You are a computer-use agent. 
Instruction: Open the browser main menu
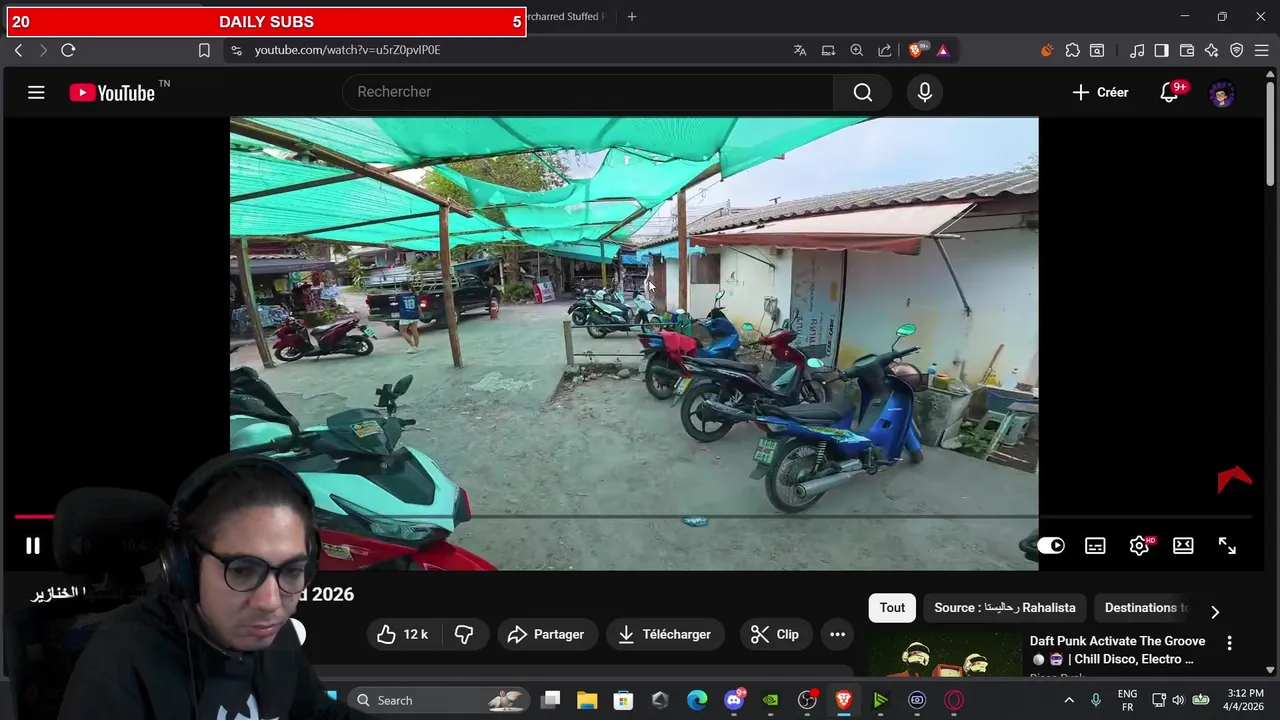tap(1262, 50)
